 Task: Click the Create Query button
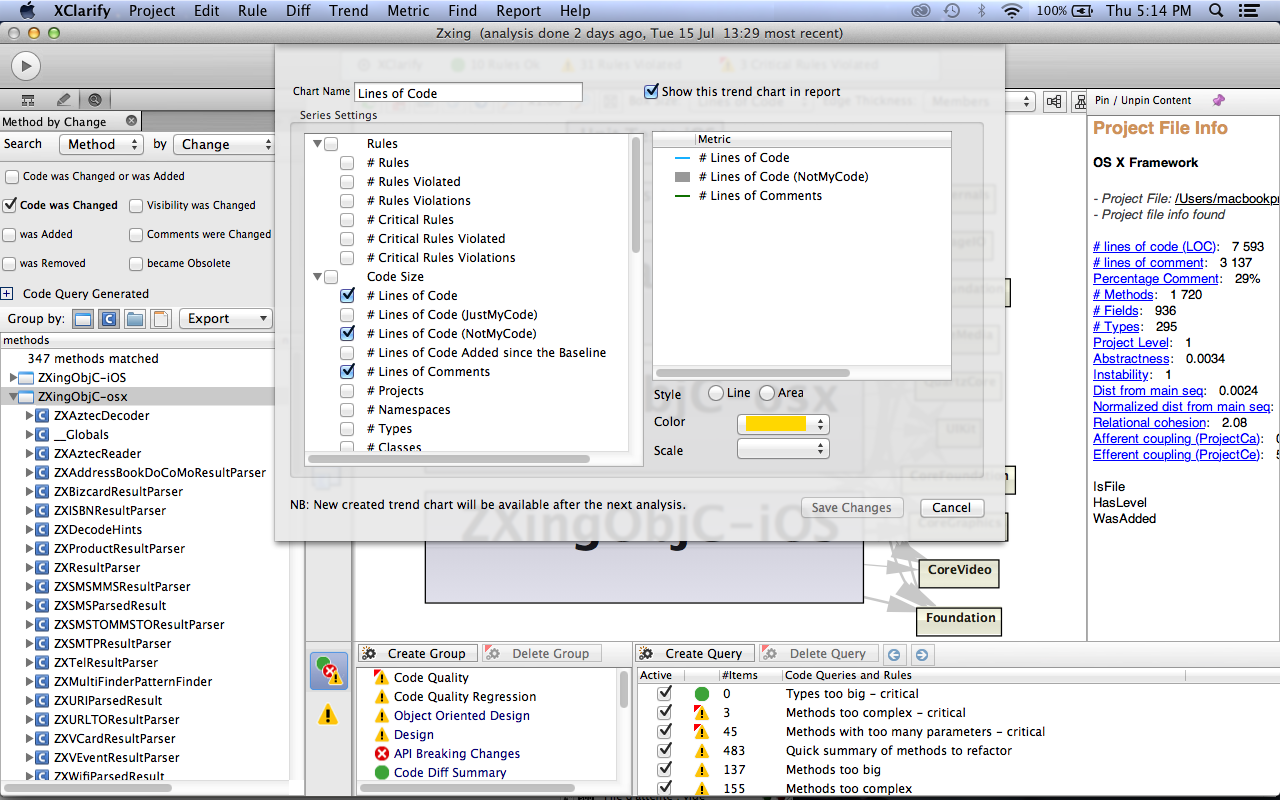[x=695, y=654]
